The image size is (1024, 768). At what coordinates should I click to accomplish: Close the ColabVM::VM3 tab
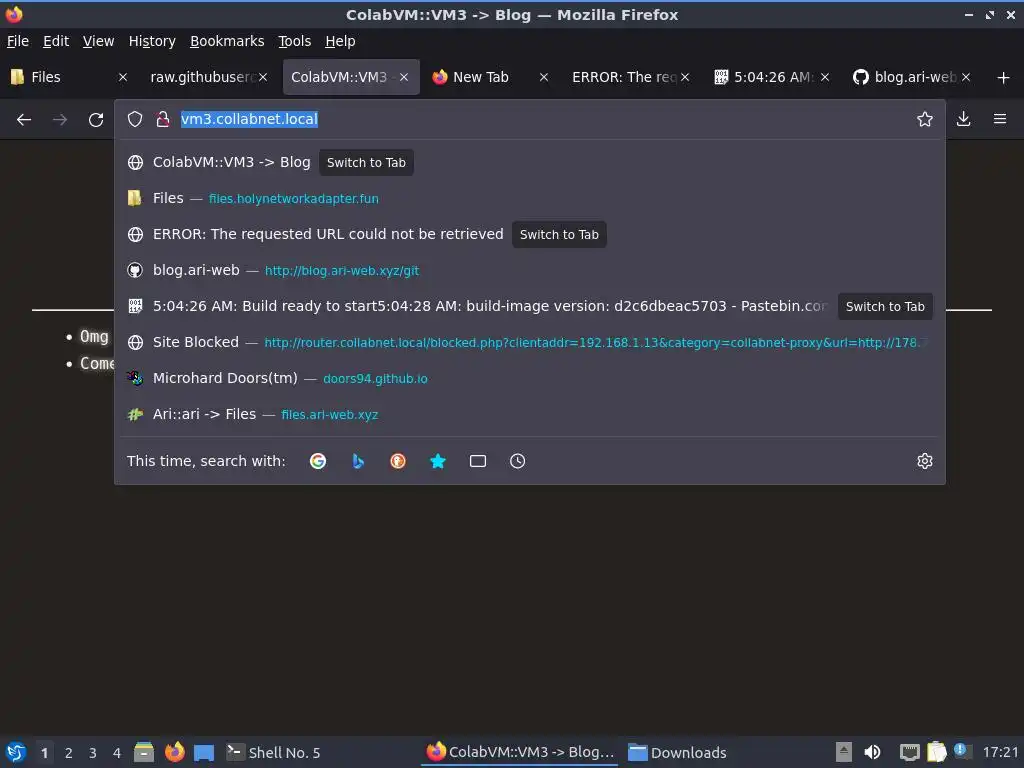(x=404, y=77)
